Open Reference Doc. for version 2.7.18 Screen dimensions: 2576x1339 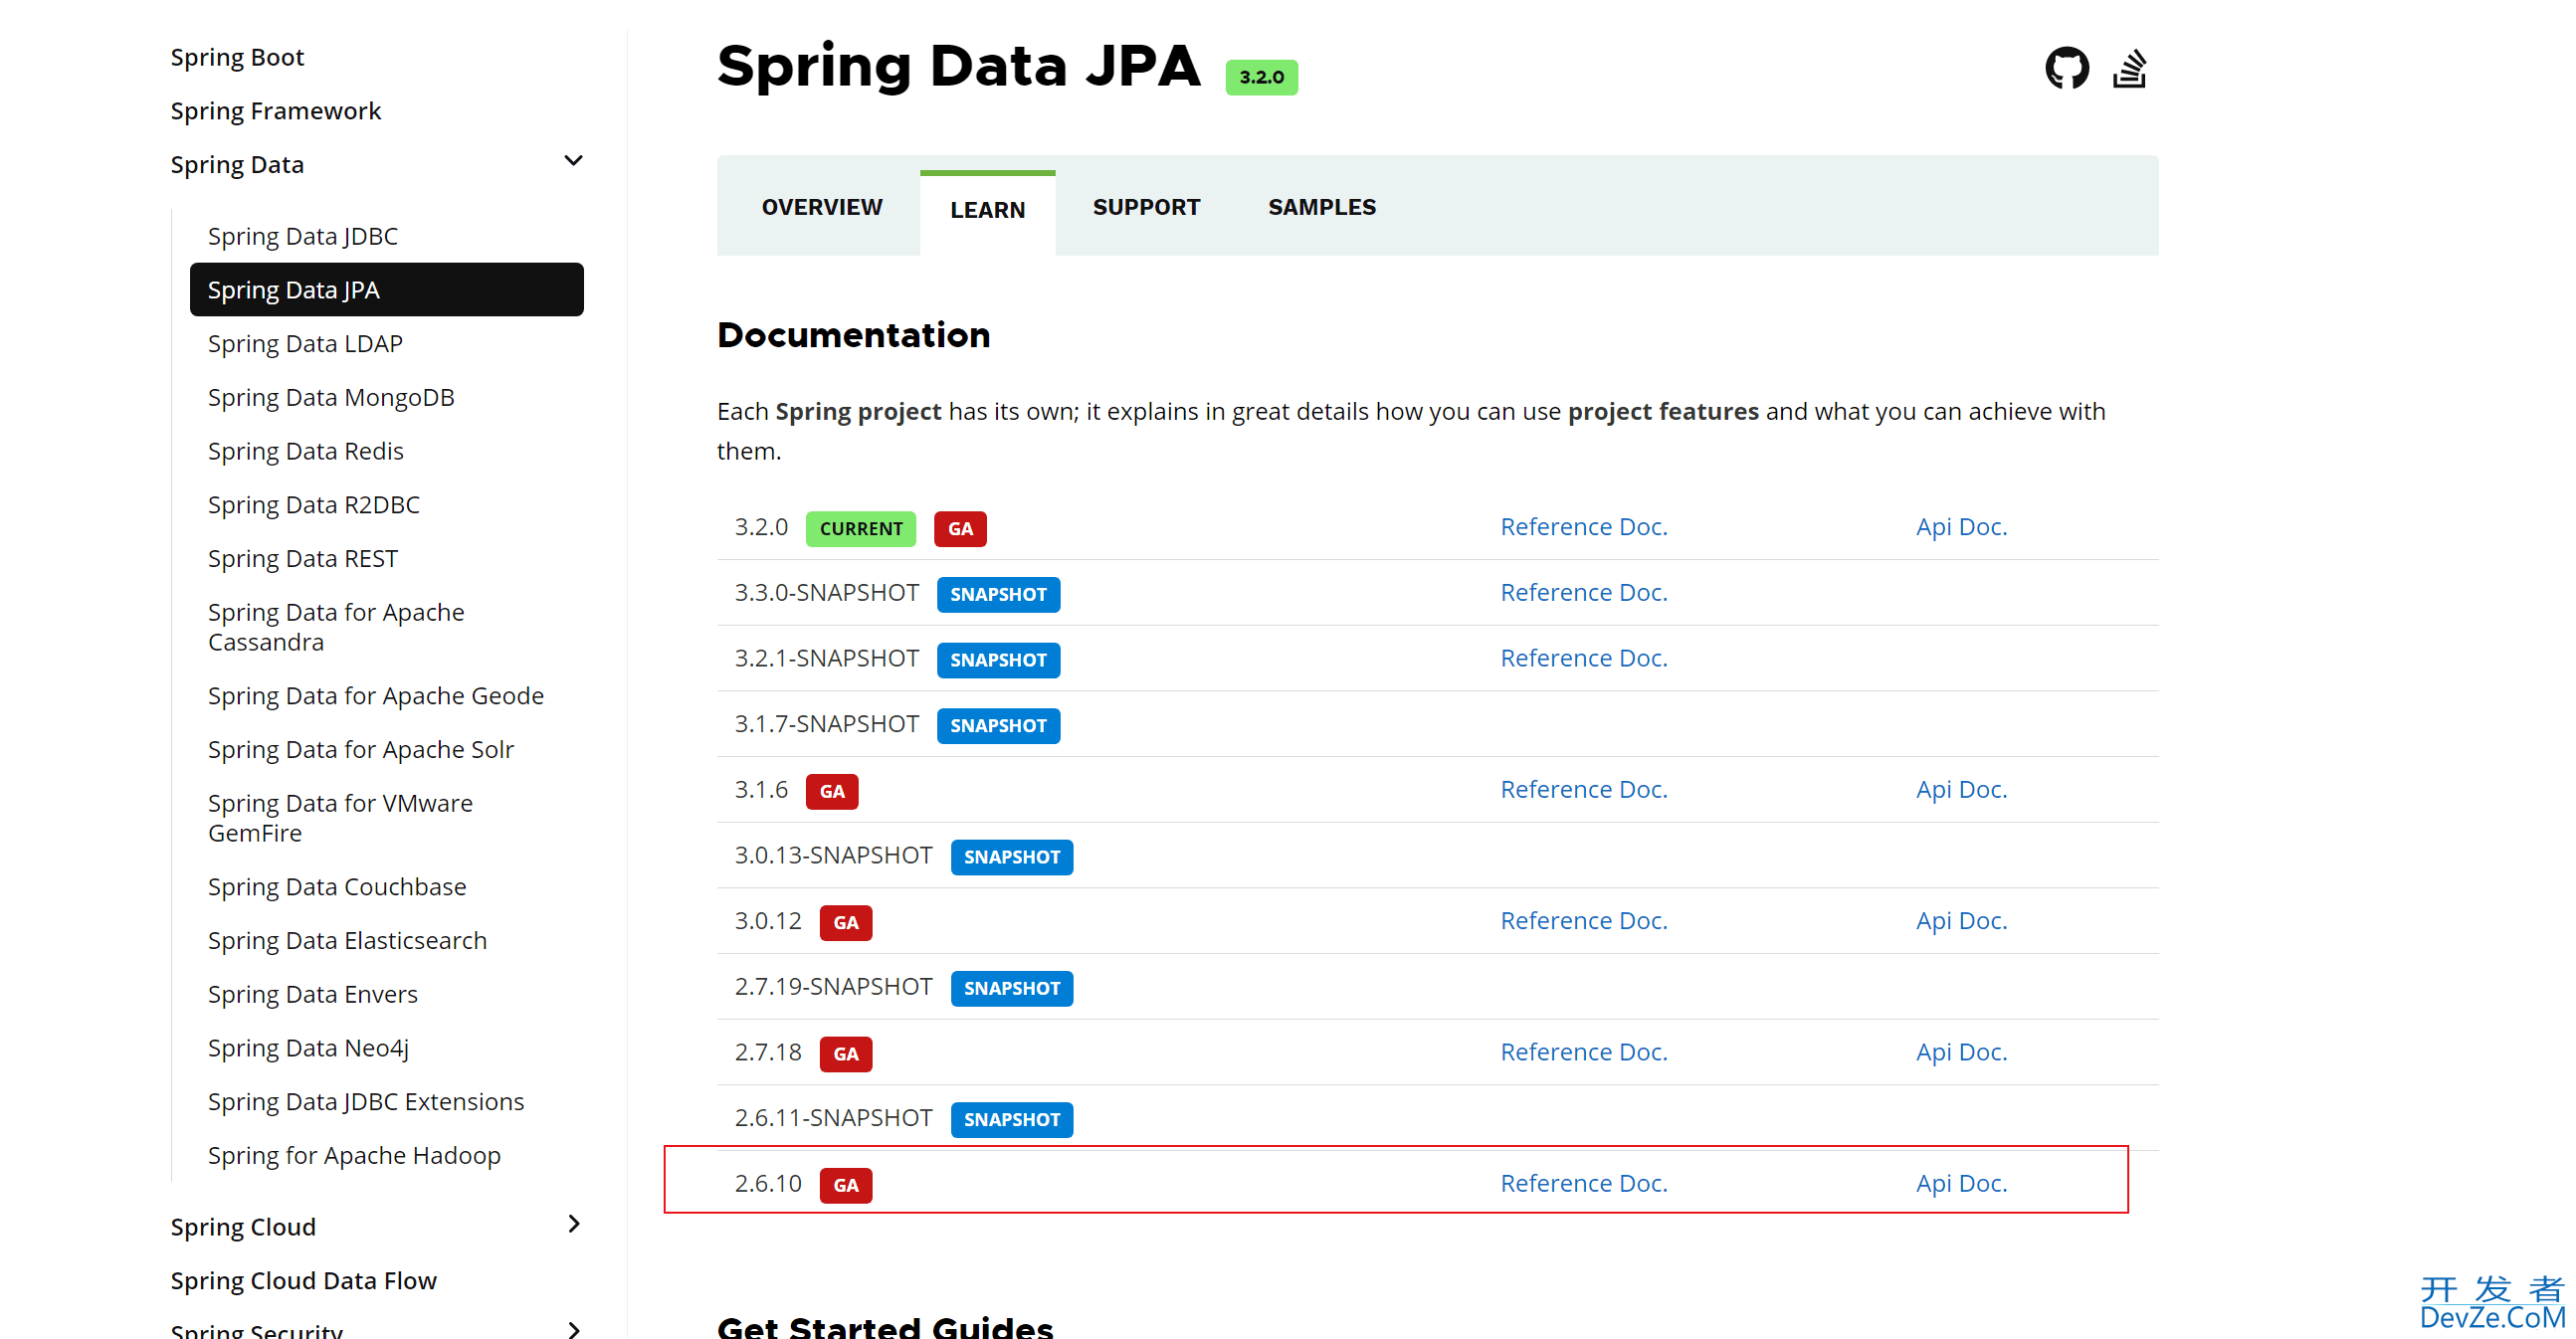tap(1584, 1052)
